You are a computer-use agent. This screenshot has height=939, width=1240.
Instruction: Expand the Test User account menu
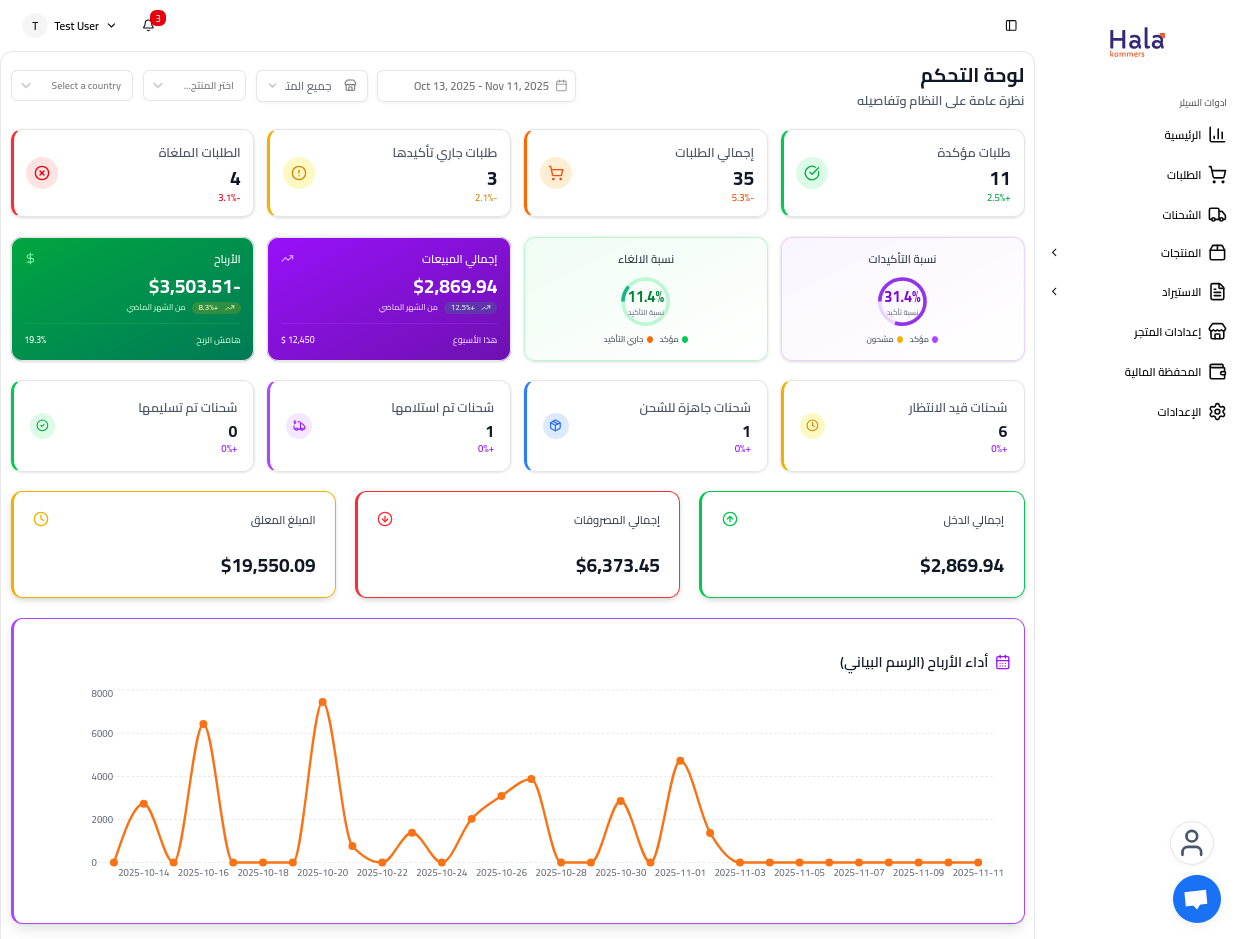(x=70, y=26)
